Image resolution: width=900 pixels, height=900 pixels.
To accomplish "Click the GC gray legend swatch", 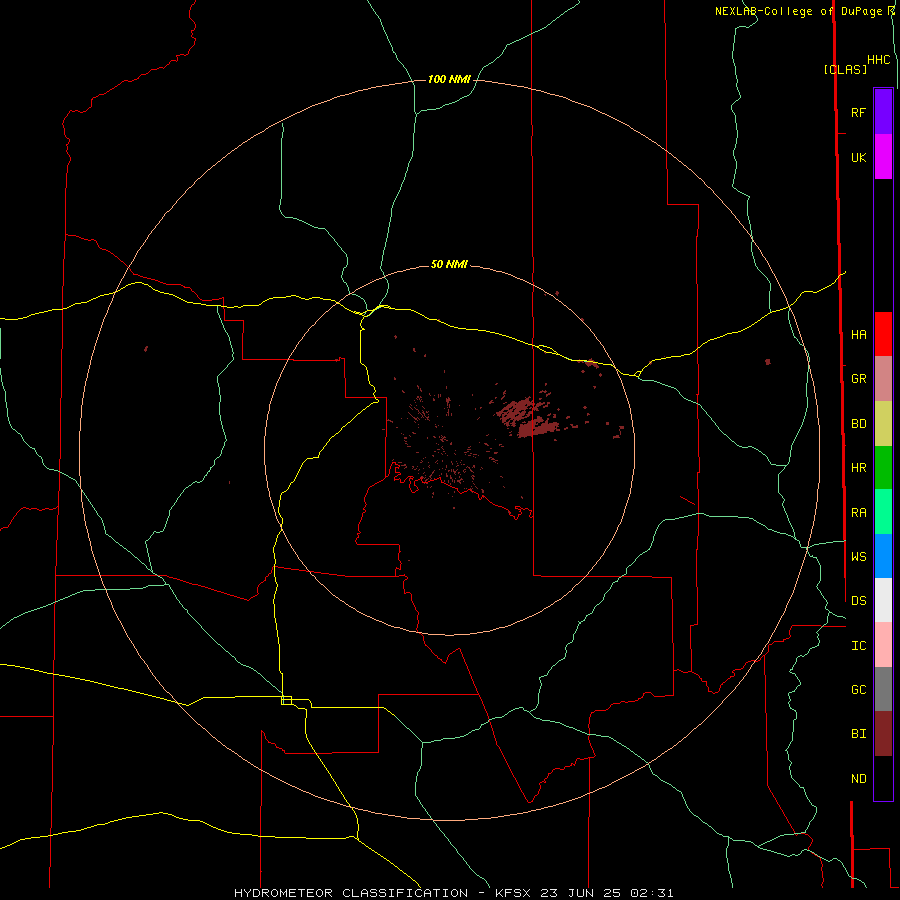I will tap(883, 689).
